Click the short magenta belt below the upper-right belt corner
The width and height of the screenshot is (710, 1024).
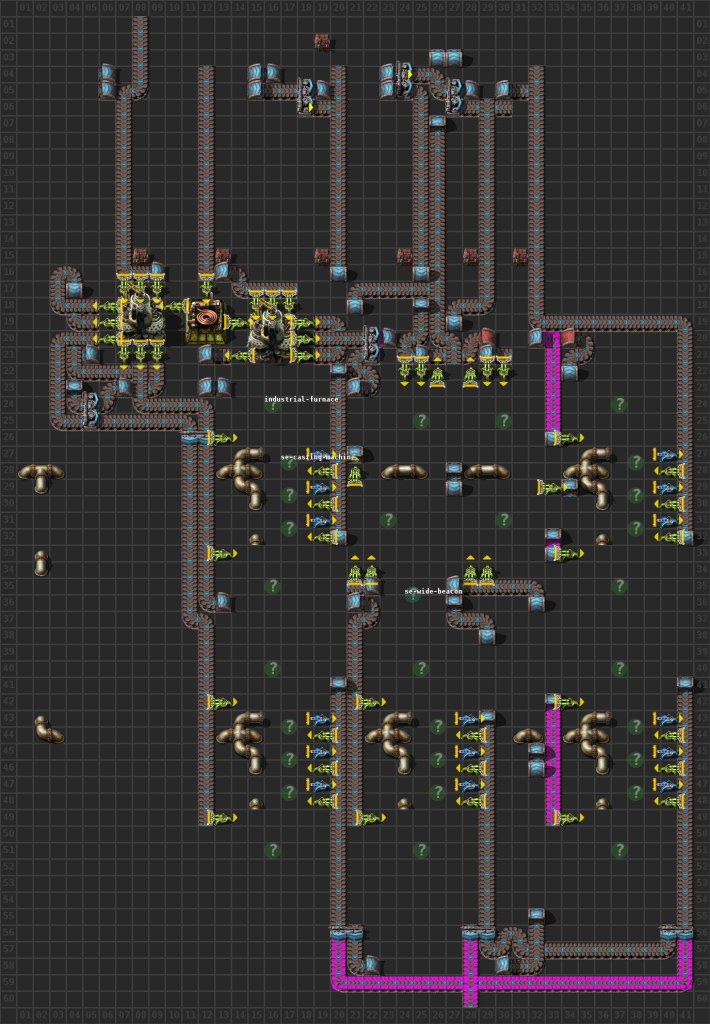click(553, 382)
